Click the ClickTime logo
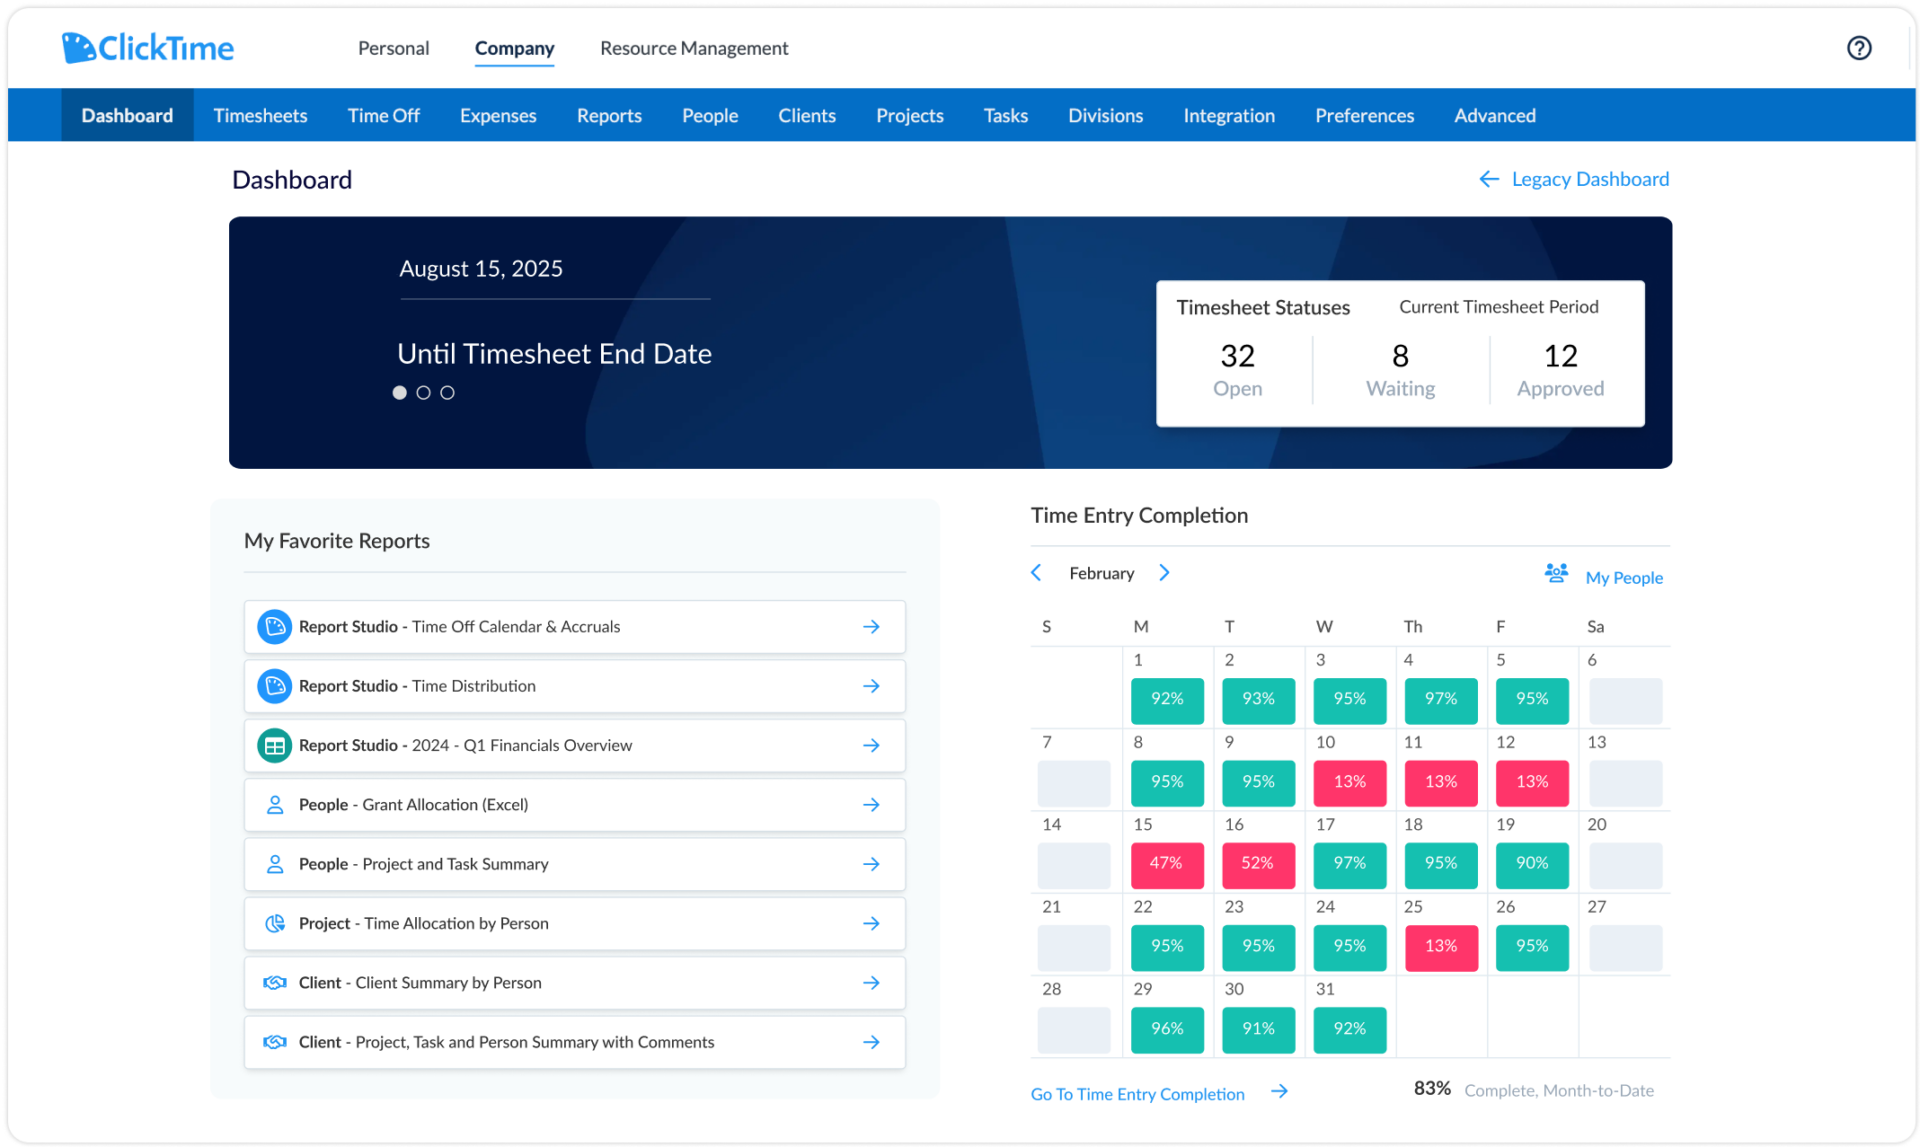 [148, 47]
